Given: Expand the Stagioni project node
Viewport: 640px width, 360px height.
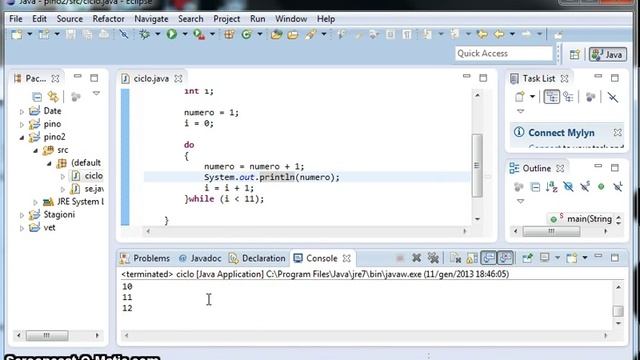Looking at the screenshot, I should click(x=22, y=215).
